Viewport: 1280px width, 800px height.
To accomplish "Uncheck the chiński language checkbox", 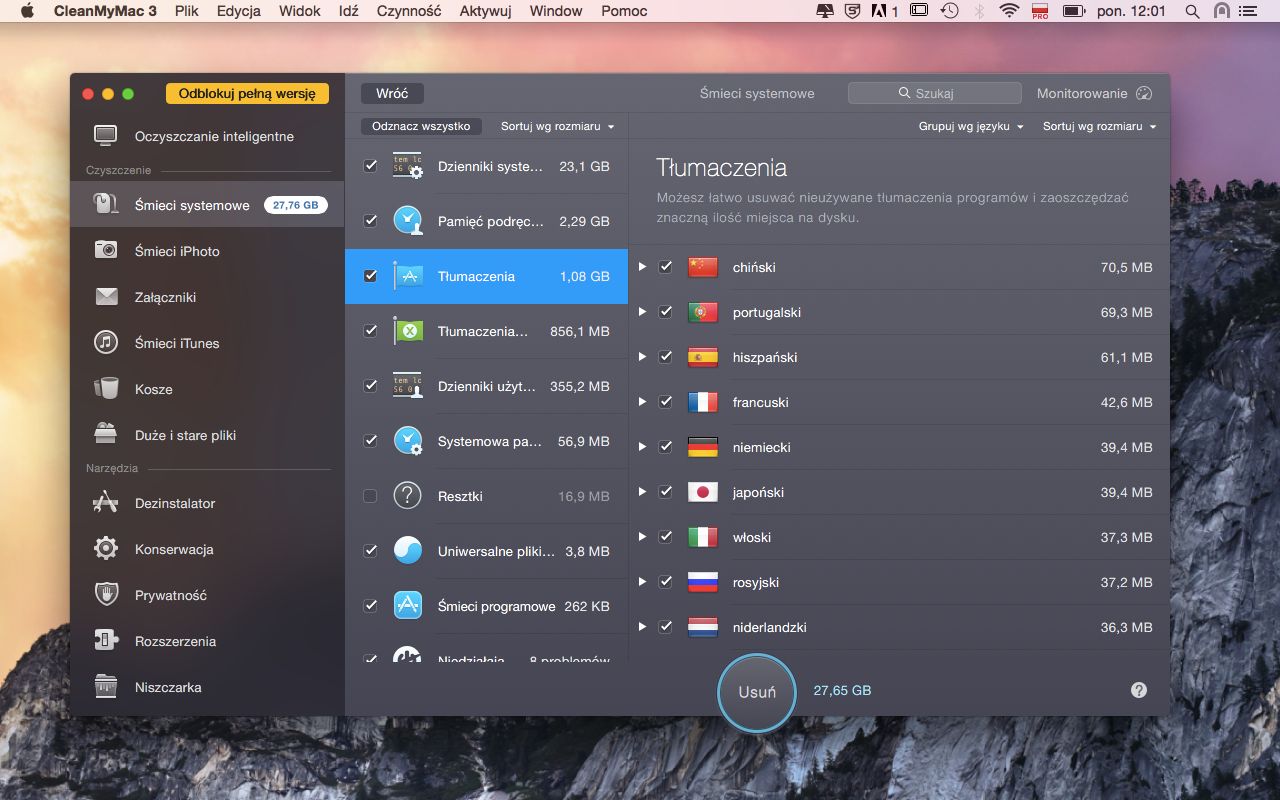I will pyautogui.click(x=666, y=267).
